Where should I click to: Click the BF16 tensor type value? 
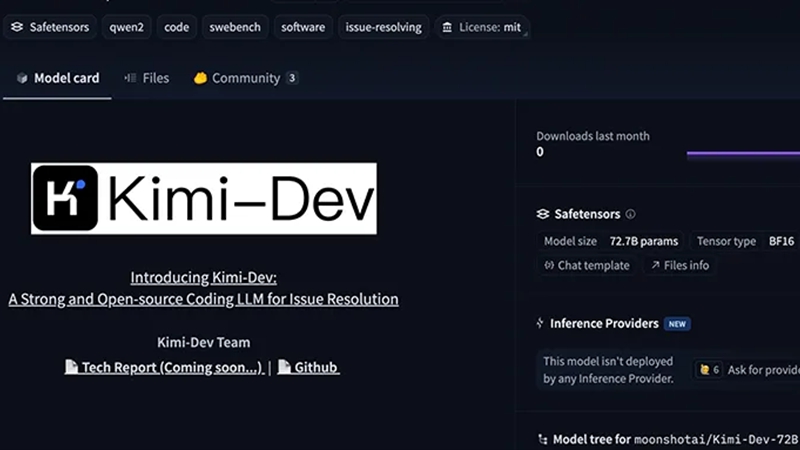pos(782,241)
